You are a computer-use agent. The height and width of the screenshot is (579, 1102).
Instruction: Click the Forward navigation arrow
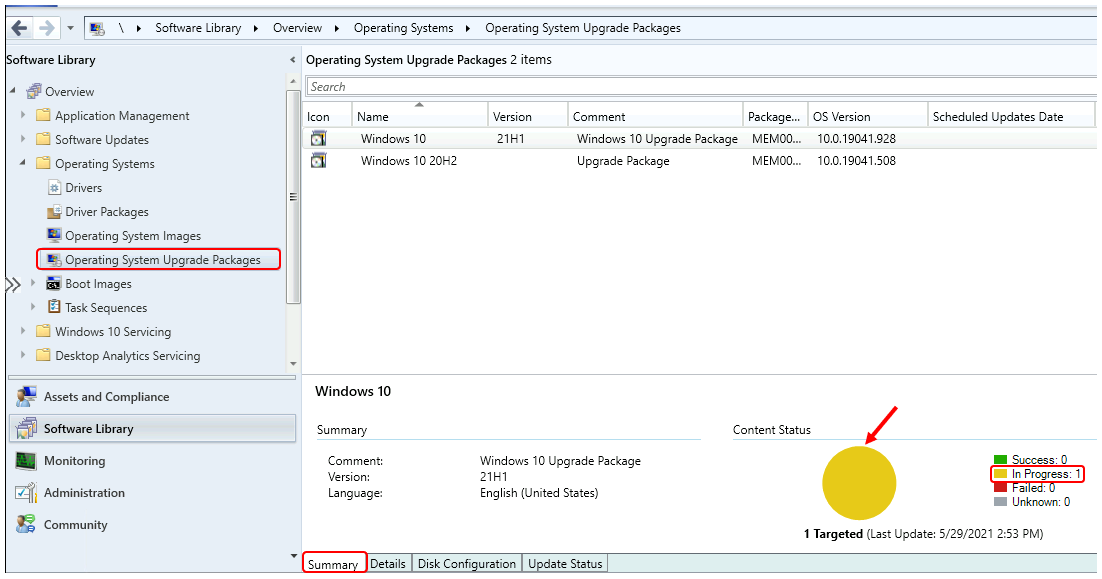coord(46,28)
